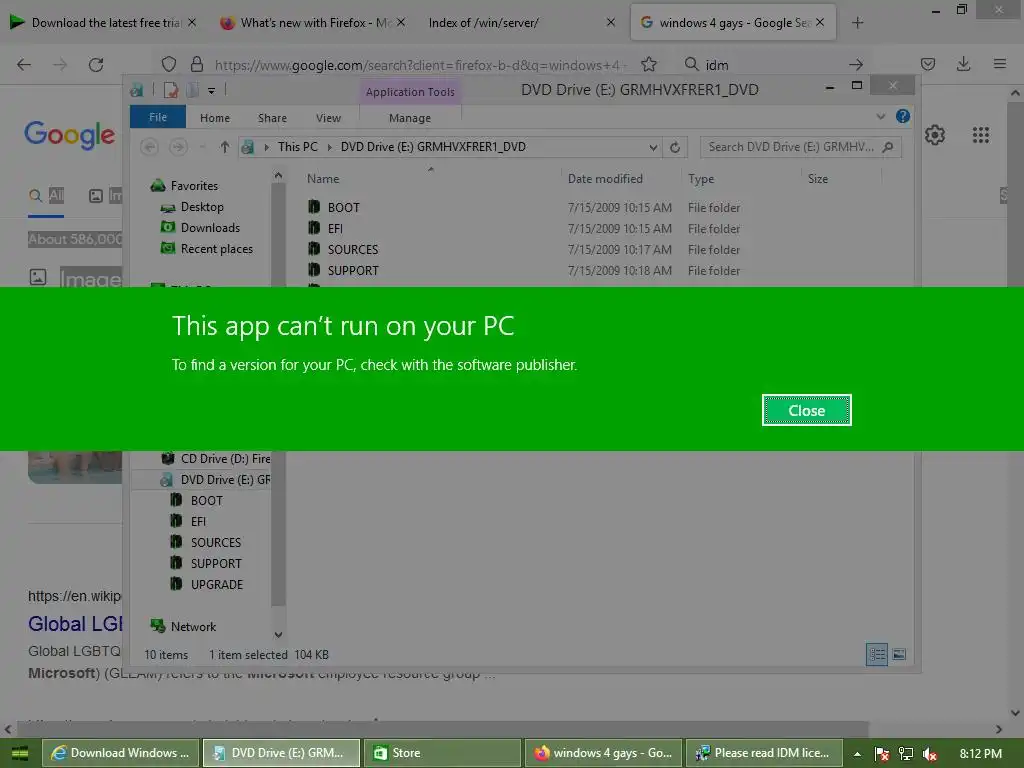The width and height of the screenshot is (1024, 768).
Task: Open the Windows Start button
Action: click(x=20, y=753)
